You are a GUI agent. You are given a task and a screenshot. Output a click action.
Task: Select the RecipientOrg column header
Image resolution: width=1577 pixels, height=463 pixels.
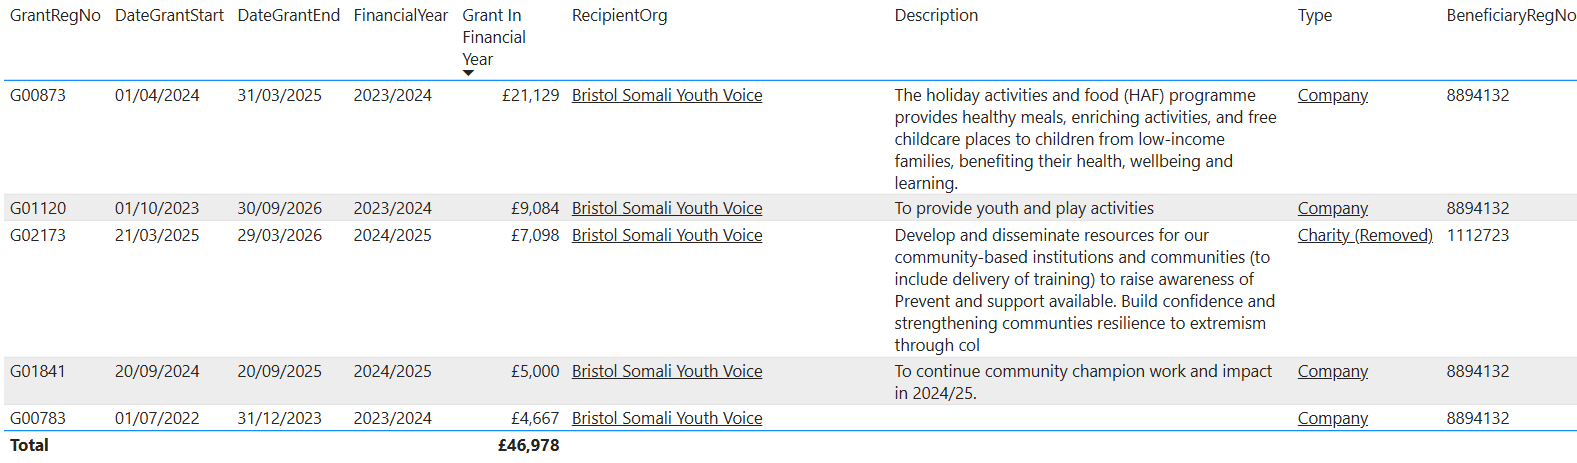point(619,16)
